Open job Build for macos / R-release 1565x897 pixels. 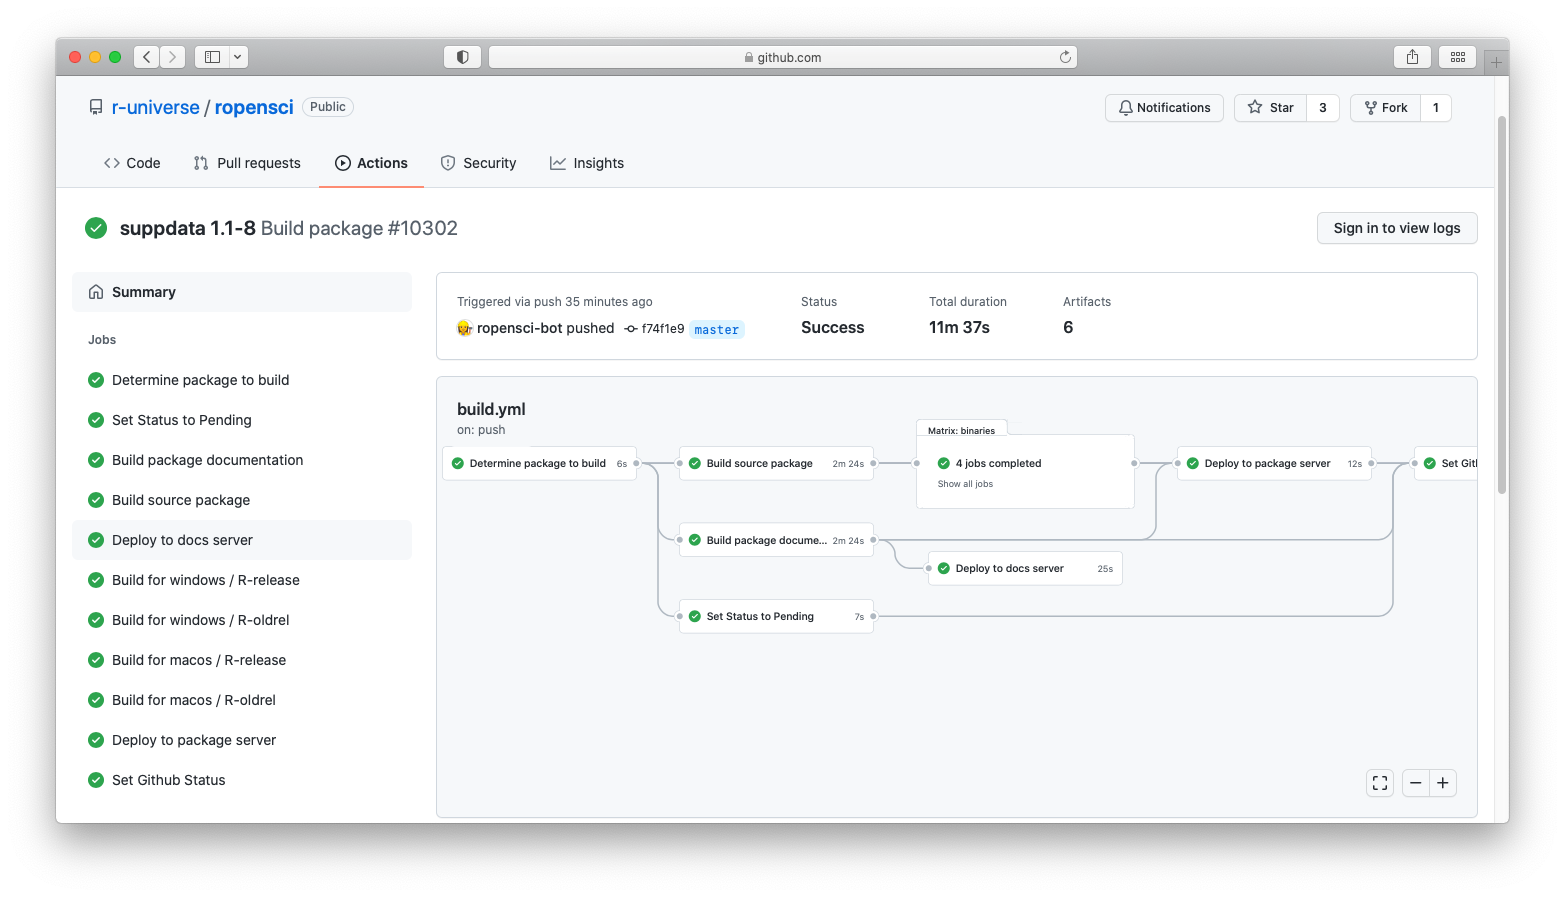click(x=242, y=660)
